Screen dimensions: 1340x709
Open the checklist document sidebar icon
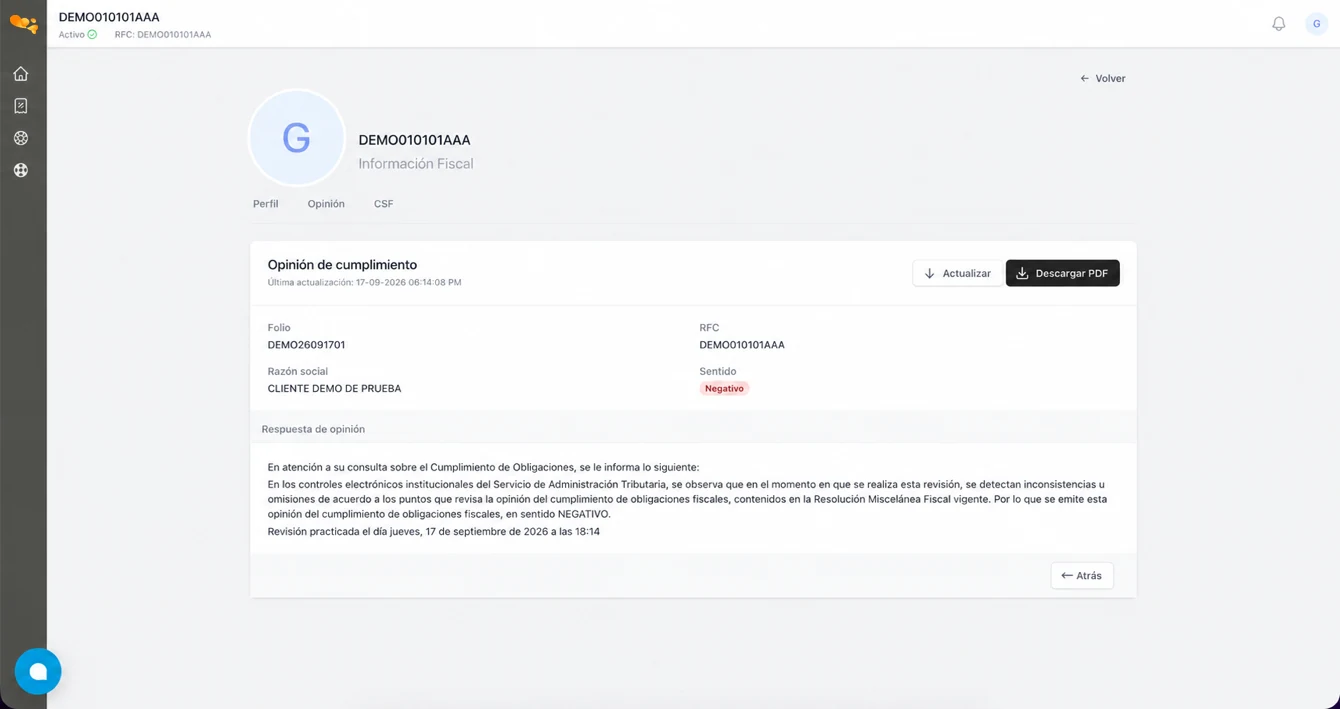coord(21,106)
